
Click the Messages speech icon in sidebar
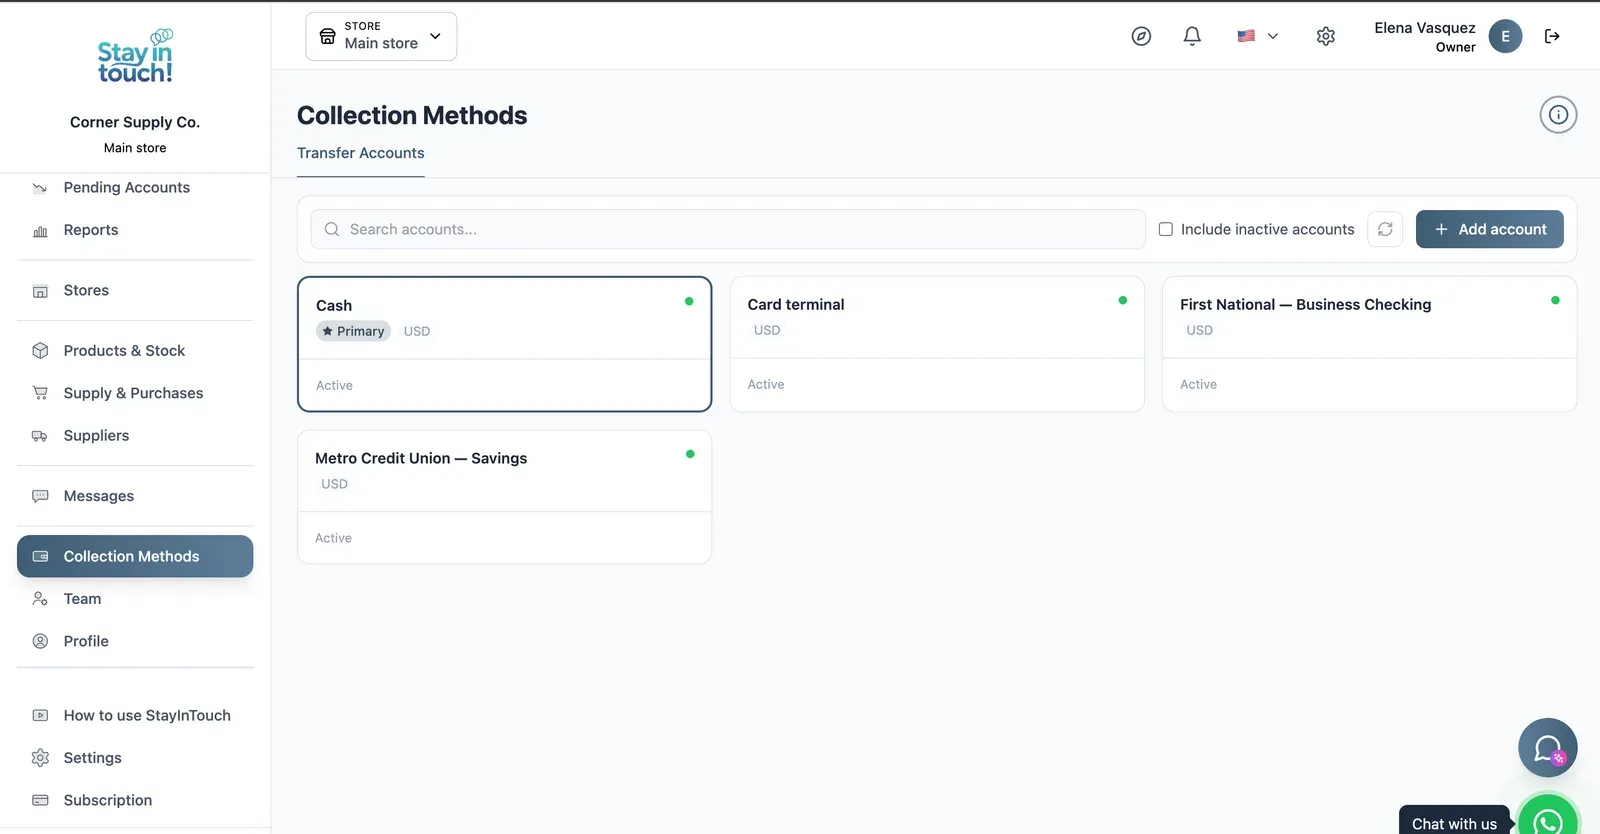tap(40, 496)
